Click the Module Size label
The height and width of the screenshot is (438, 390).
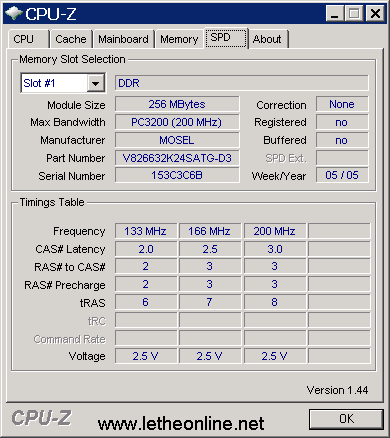76,105
